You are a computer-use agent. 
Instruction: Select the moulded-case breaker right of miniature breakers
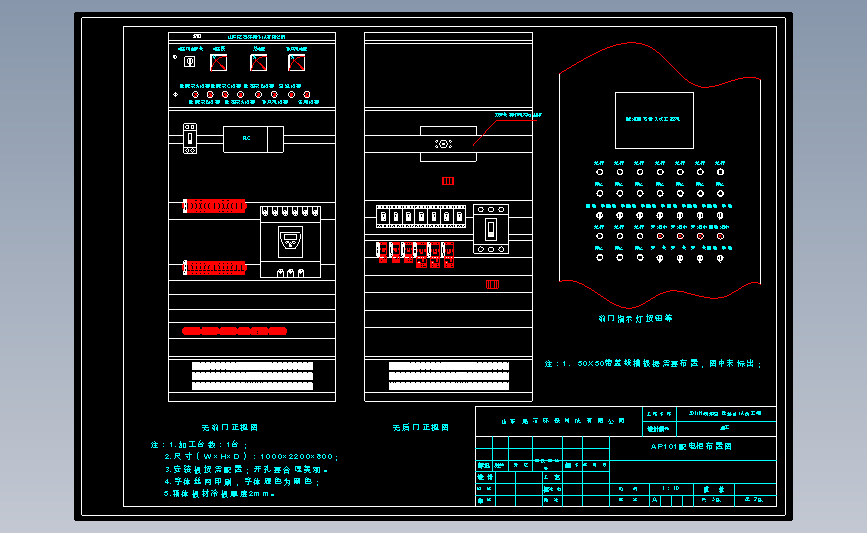491,229
